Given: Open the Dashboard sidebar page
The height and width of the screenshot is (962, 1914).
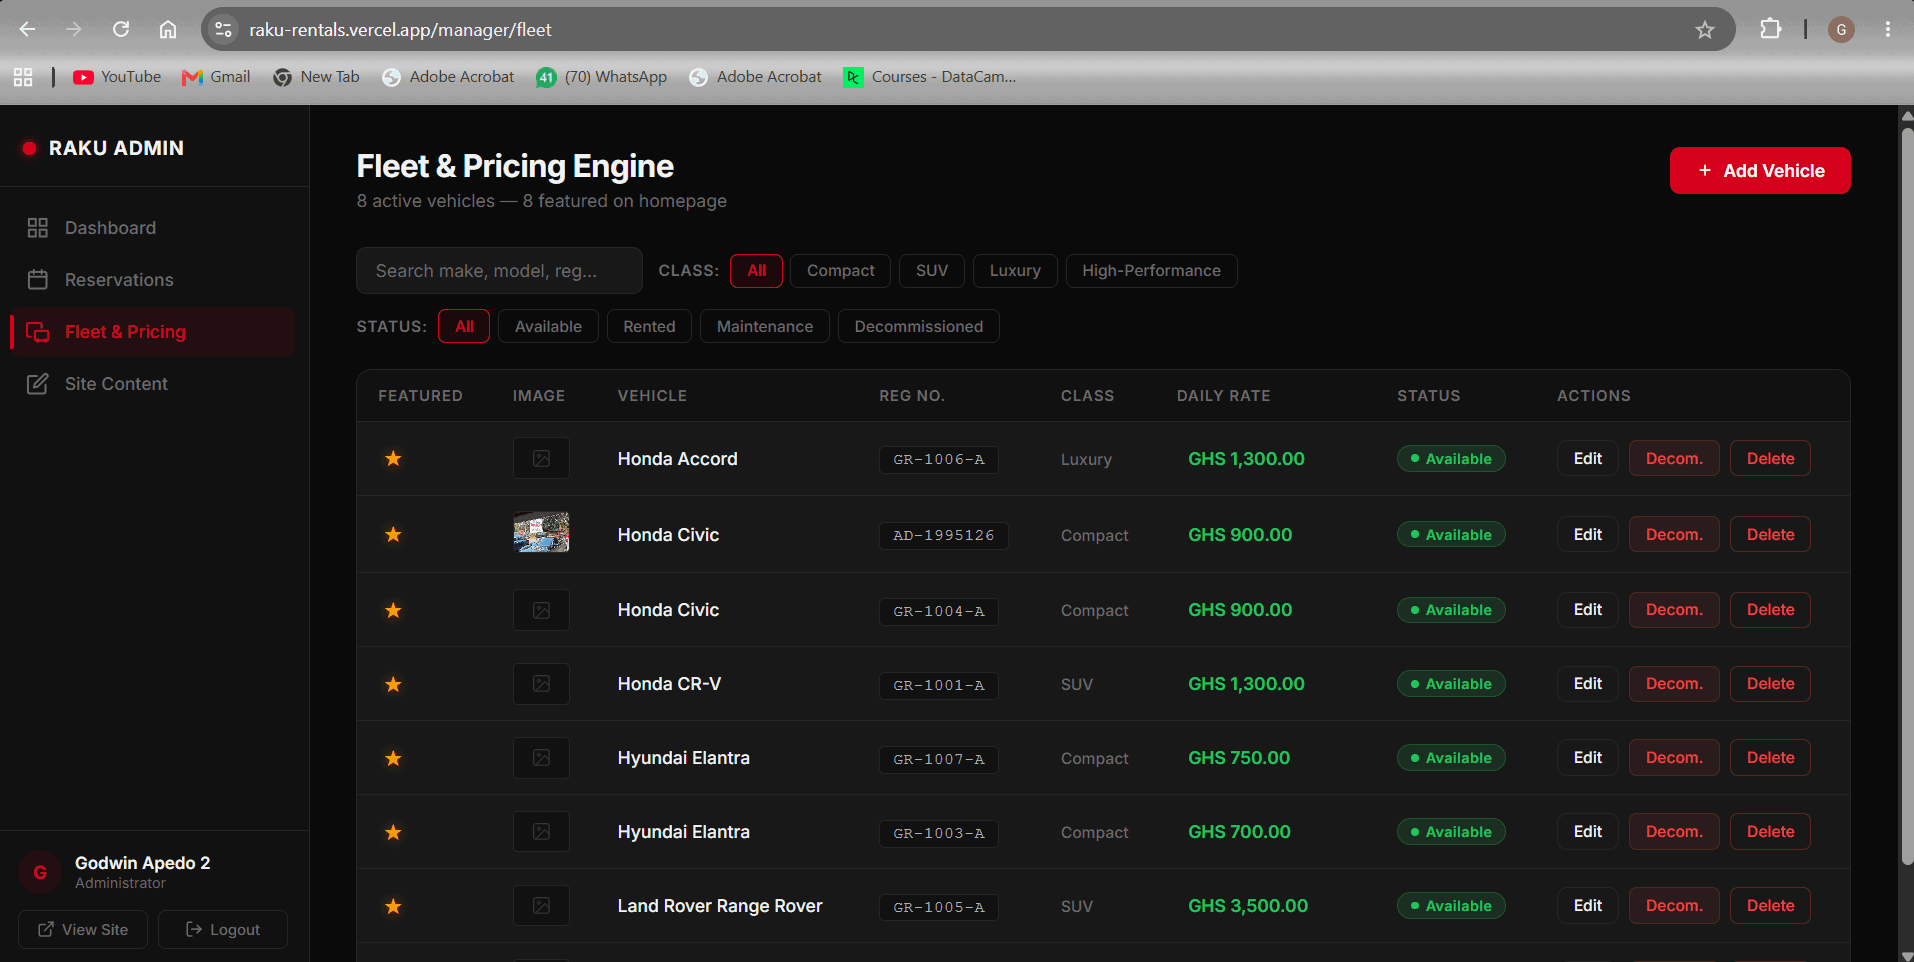Looking at the screenshot, I should (152, 228).
